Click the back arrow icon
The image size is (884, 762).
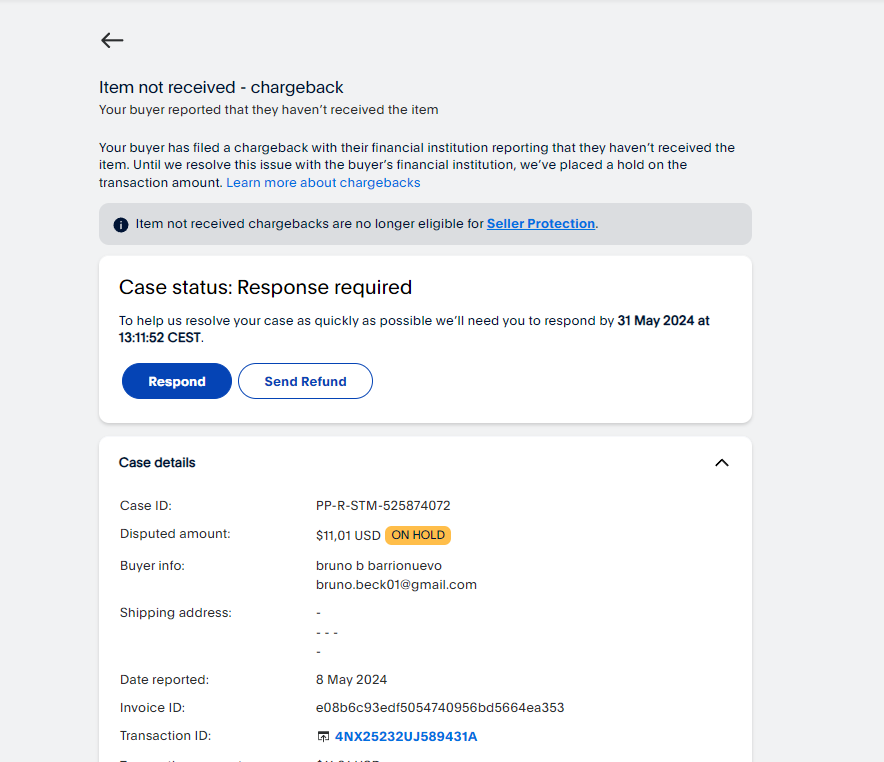coord(112,40)
